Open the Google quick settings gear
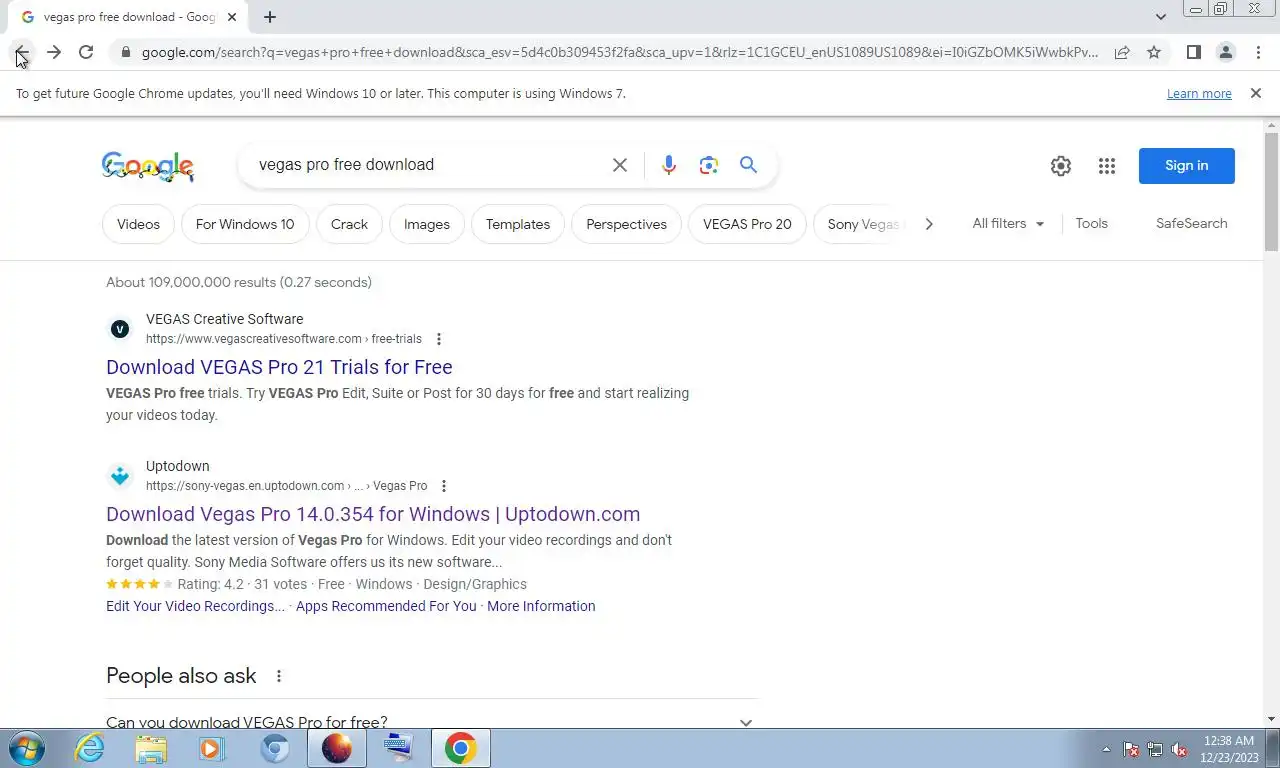Viewport: 1280px width, 768px height. (1061, 166)
